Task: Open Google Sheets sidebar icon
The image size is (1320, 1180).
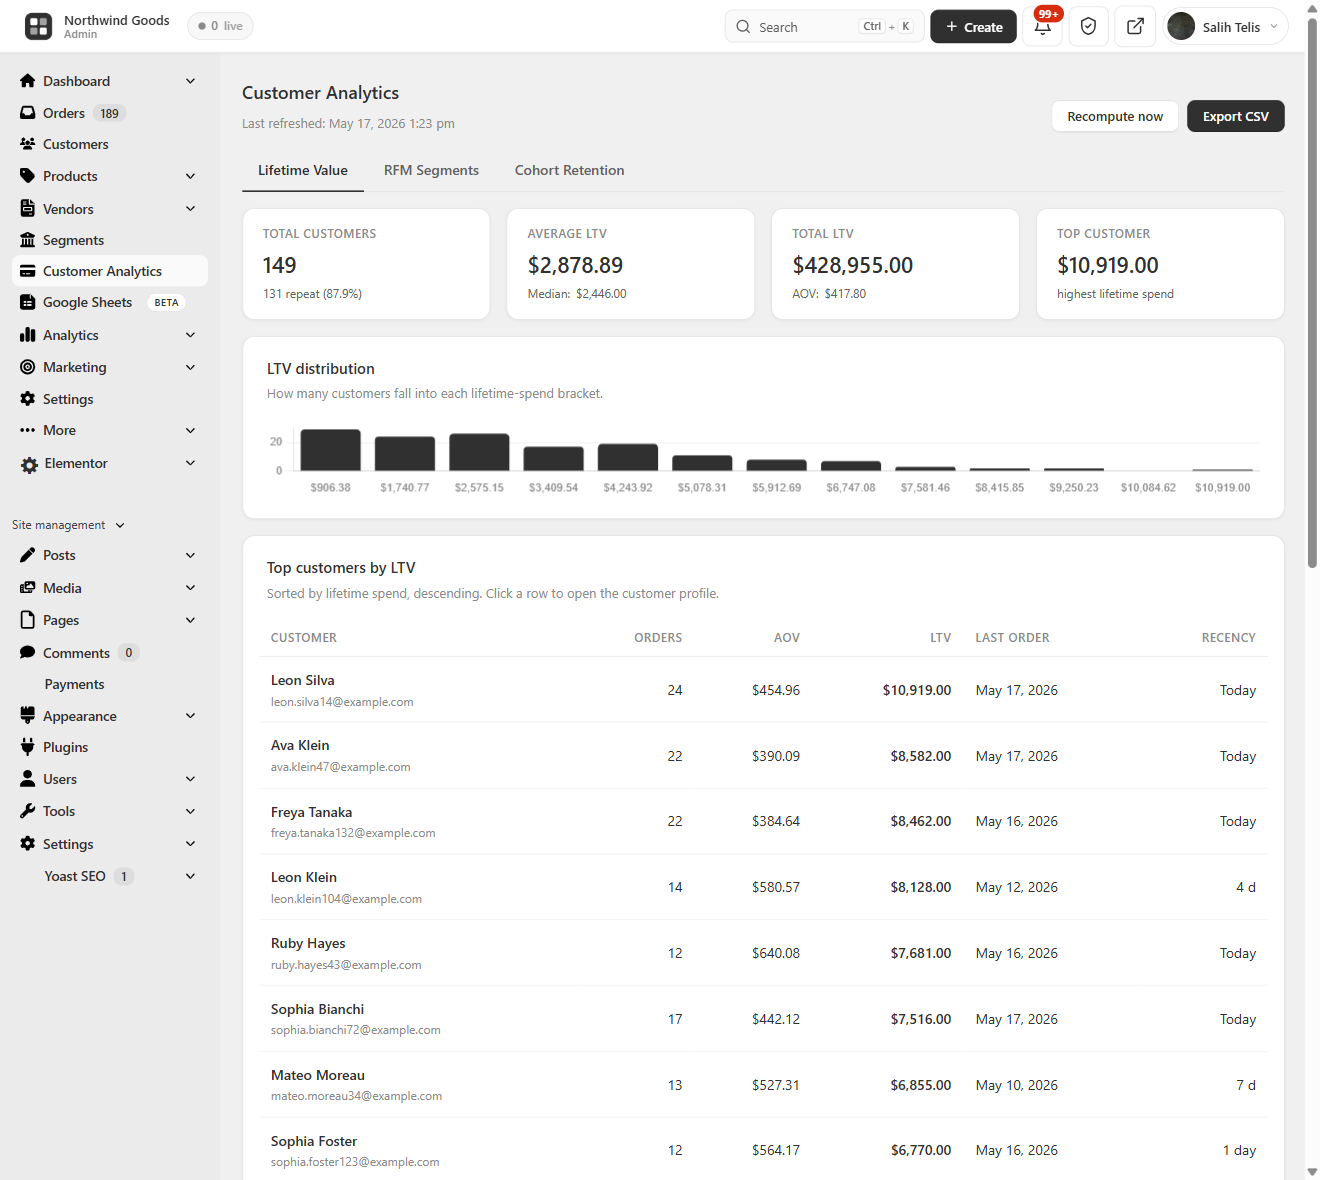Action: click(x=28, y=302)
